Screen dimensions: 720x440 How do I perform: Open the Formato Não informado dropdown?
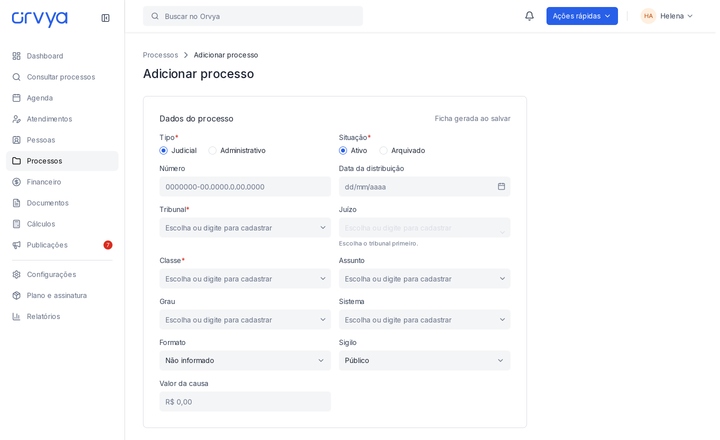click(x=245, y=361)
